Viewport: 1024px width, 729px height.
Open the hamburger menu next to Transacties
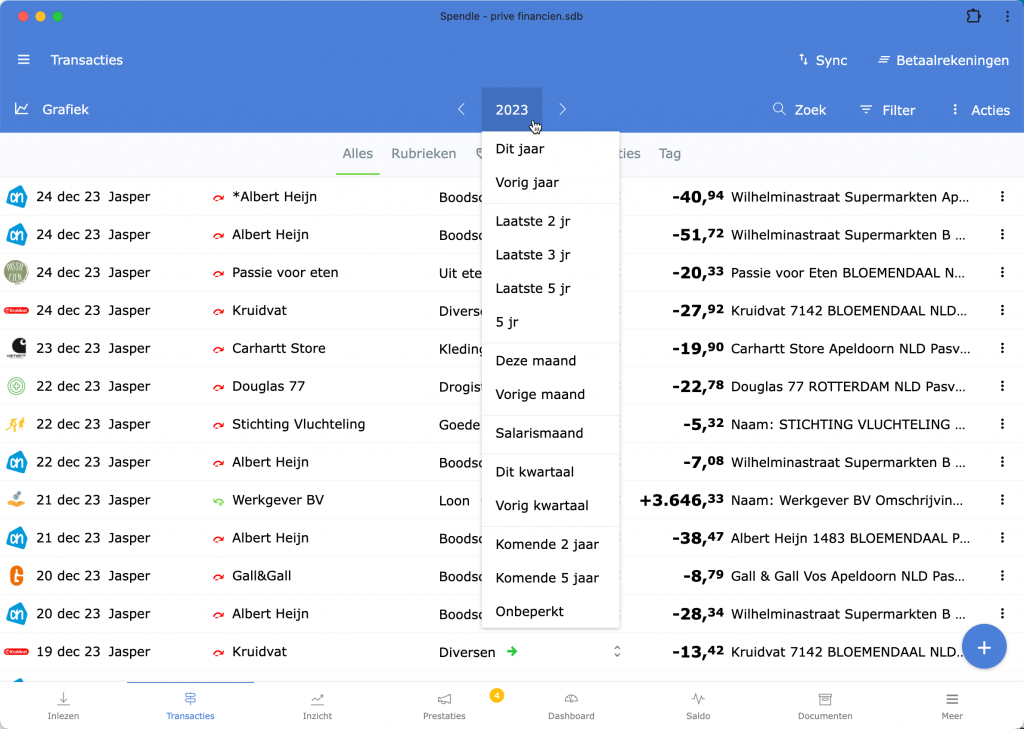click(x=24, y=60)
